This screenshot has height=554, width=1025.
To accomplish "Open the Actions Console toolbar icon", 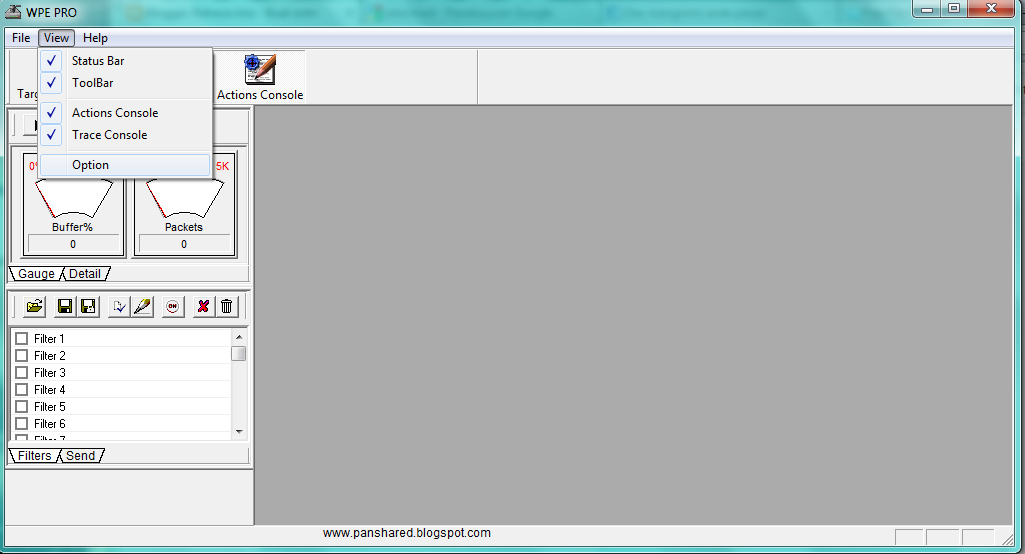I will [x=260, y=77].
